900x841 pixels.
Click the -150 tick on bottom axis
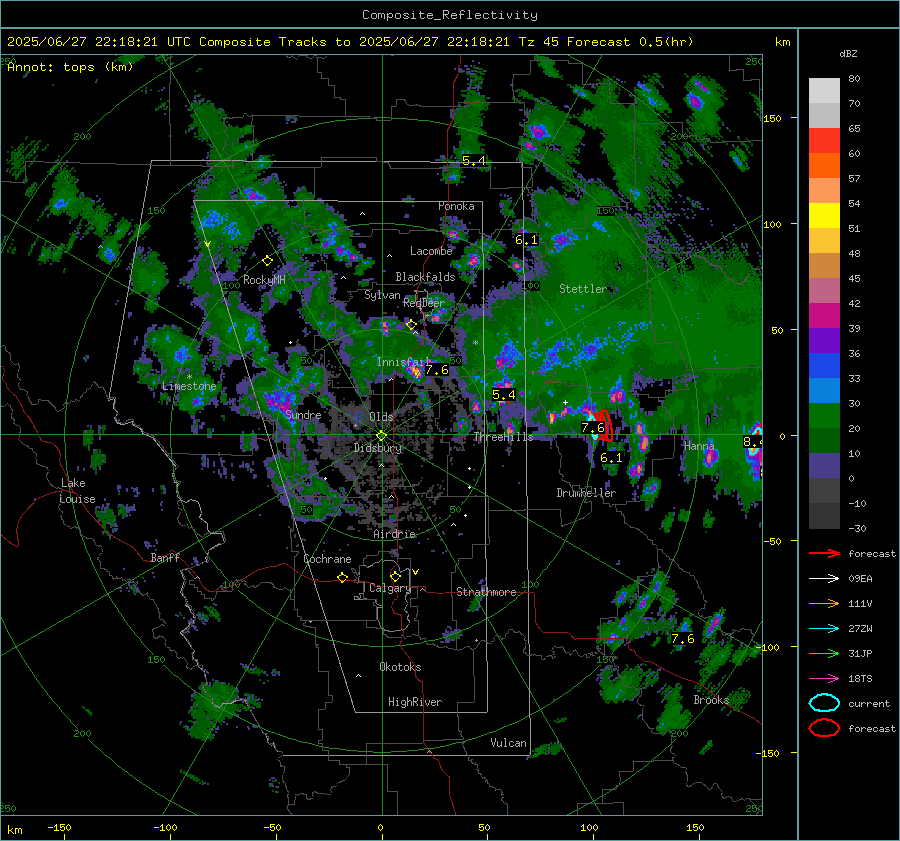59,827
